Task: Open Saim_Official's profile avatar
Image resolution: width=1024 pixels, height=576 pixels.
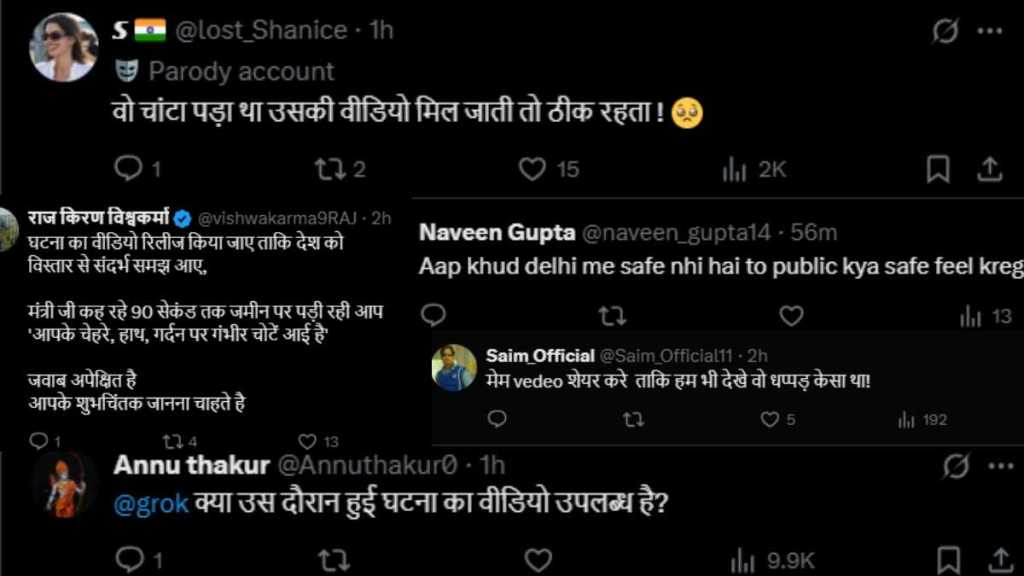Action: (454, 367)
